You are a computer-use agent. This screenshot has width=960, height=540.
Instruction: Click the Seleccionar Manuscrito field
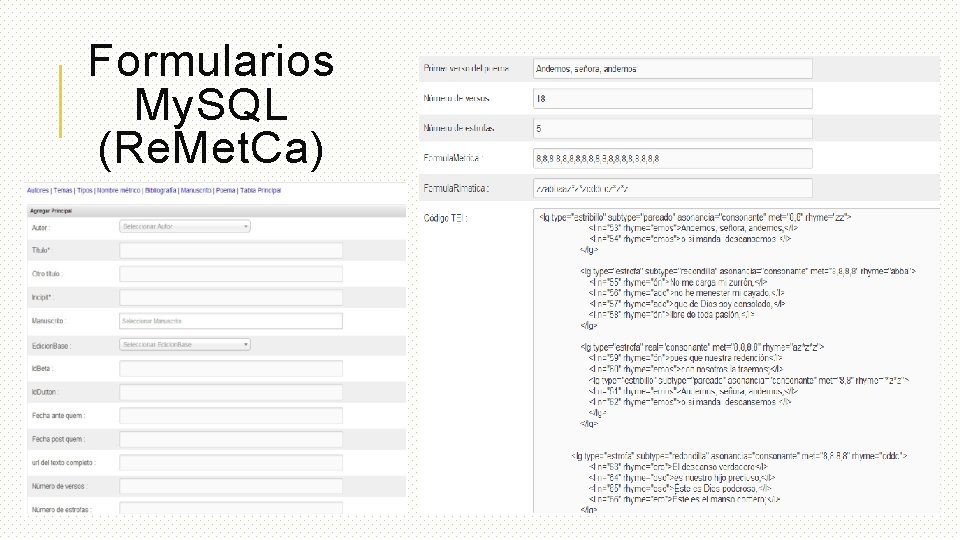pyautogui.click(x=231, y=321)
